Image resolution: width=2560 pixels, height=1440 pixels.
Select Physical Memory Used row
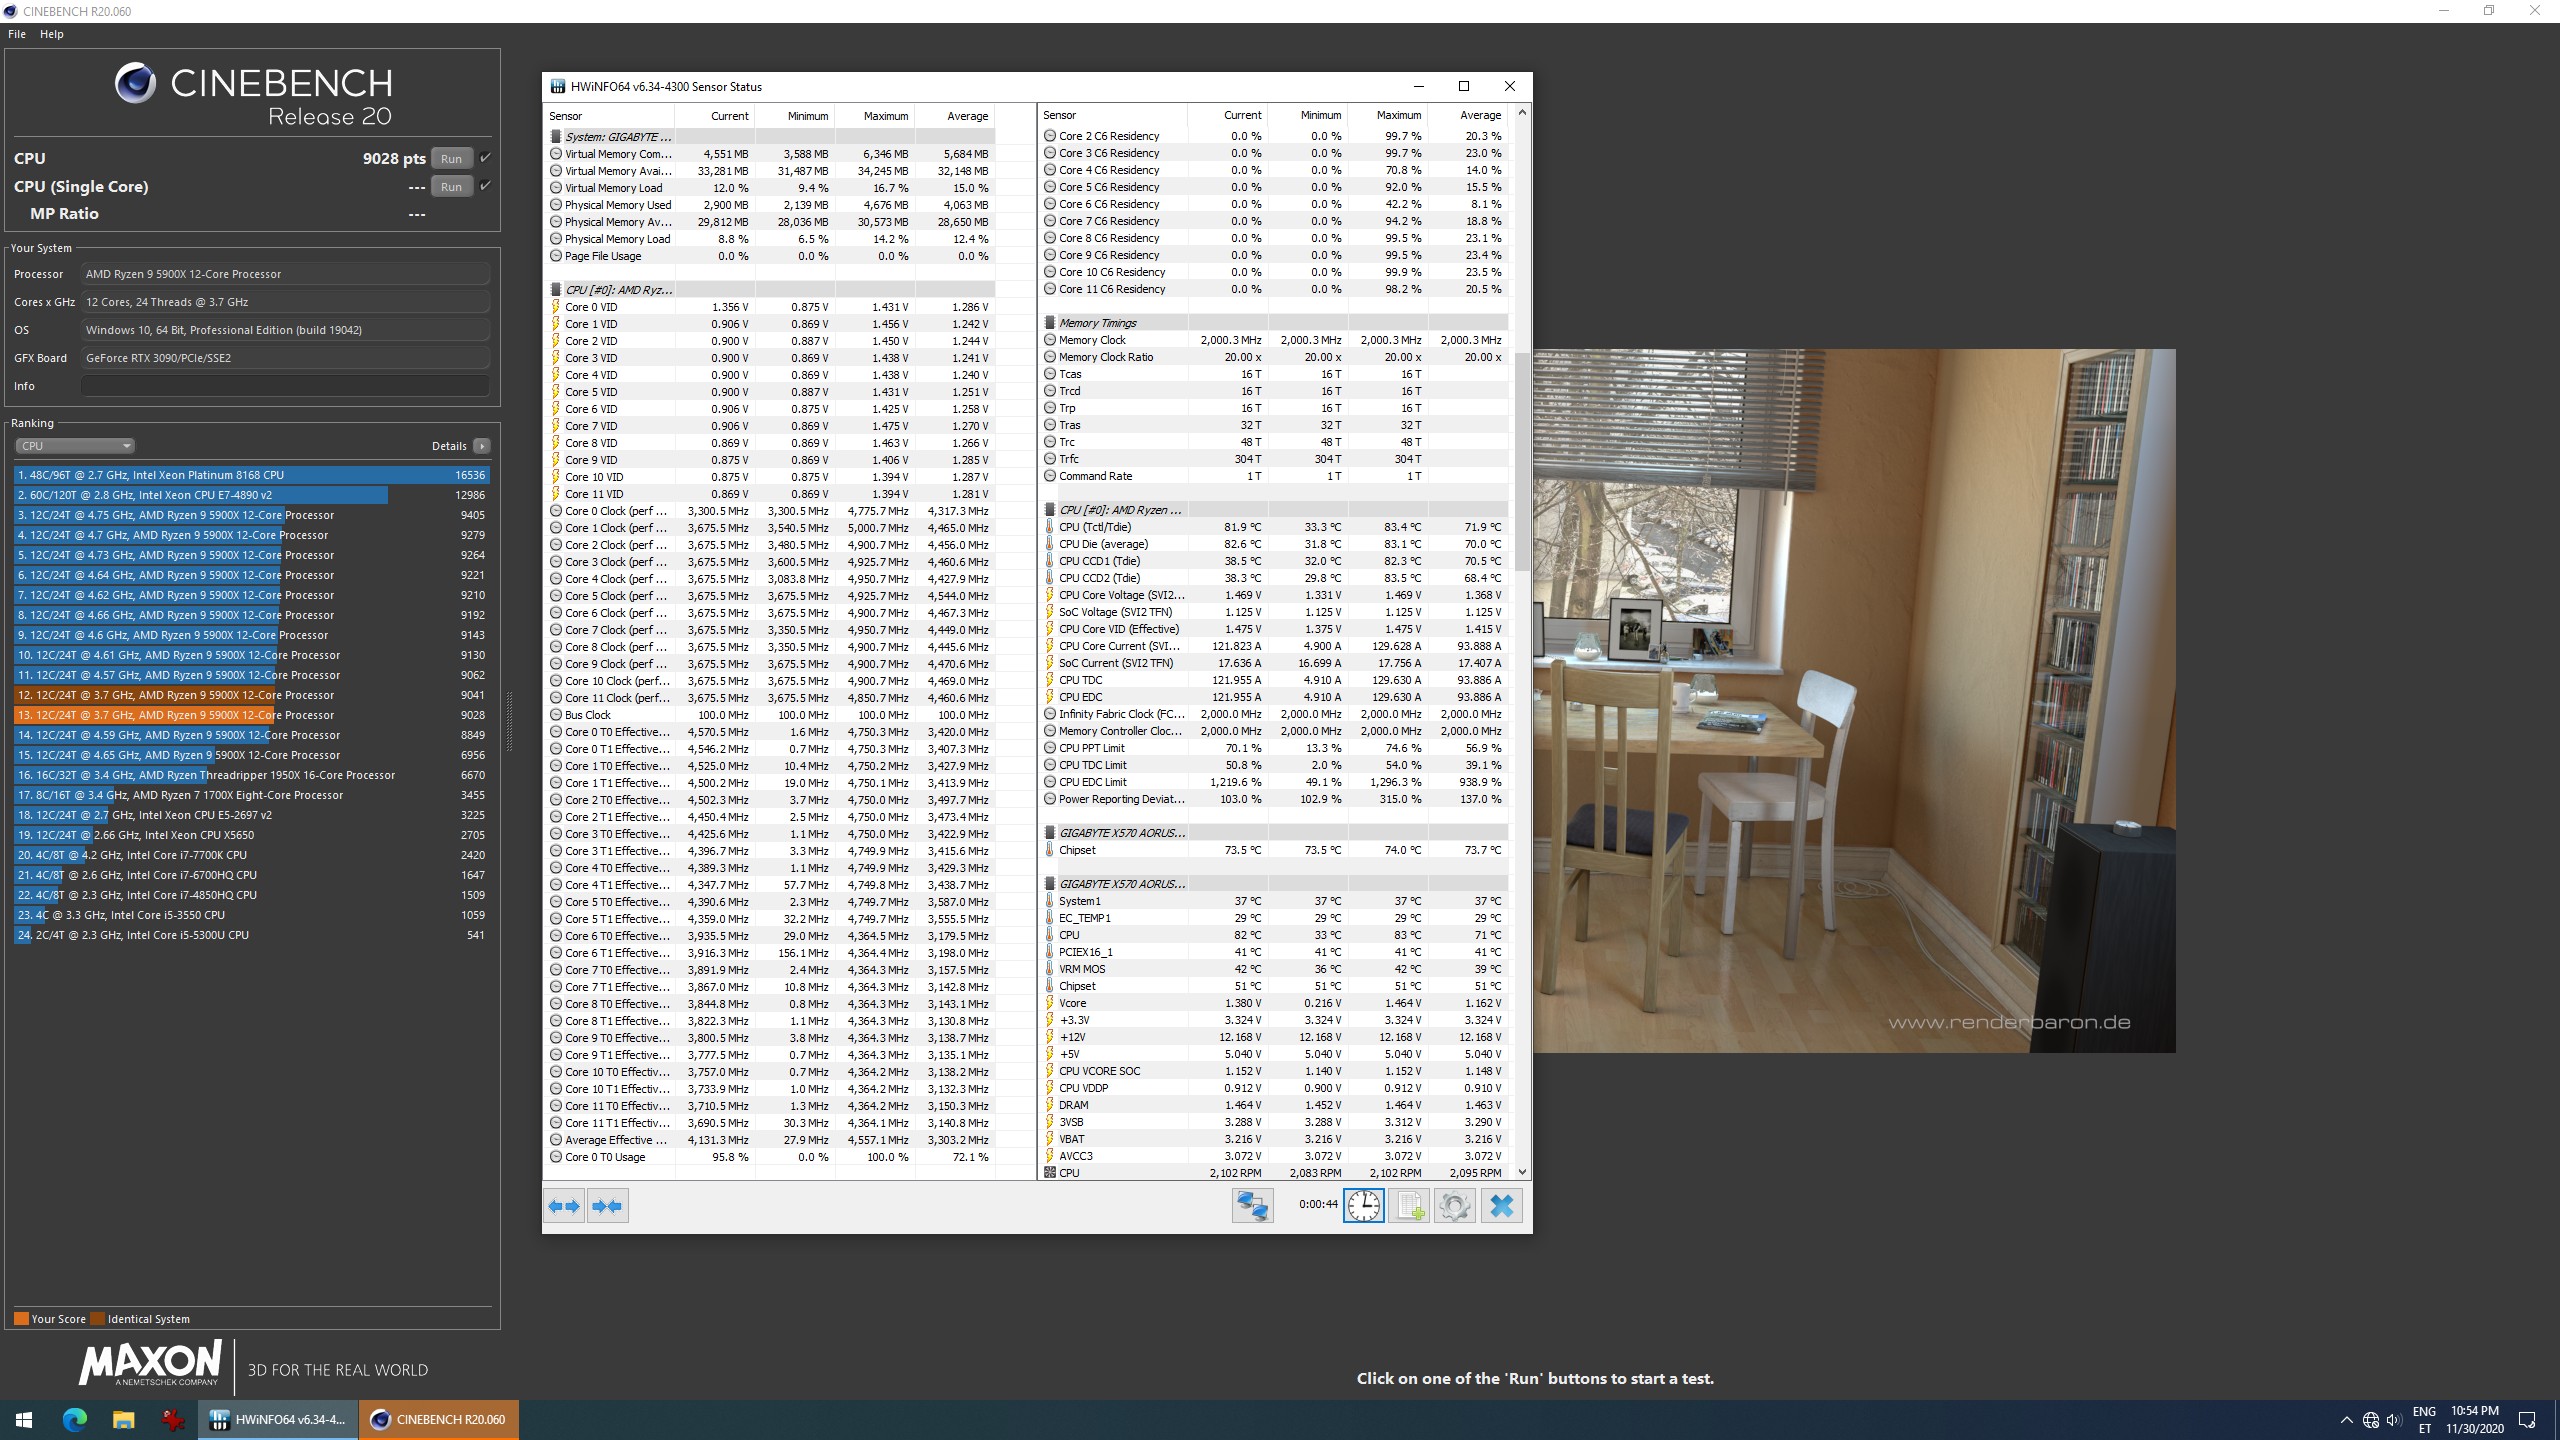(771, 205)
